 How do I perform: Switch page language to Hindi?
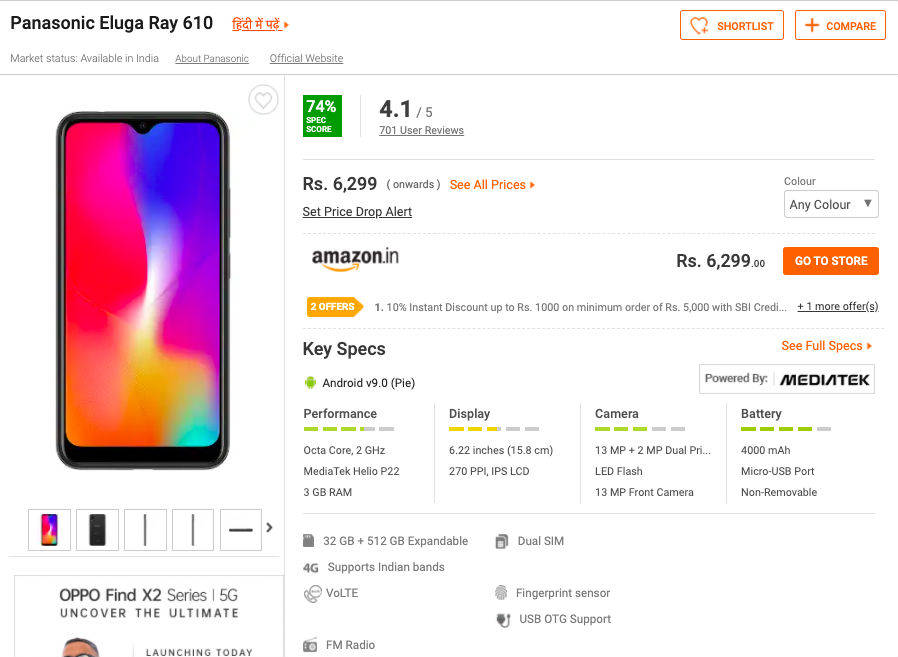click(x=260, y=24)
